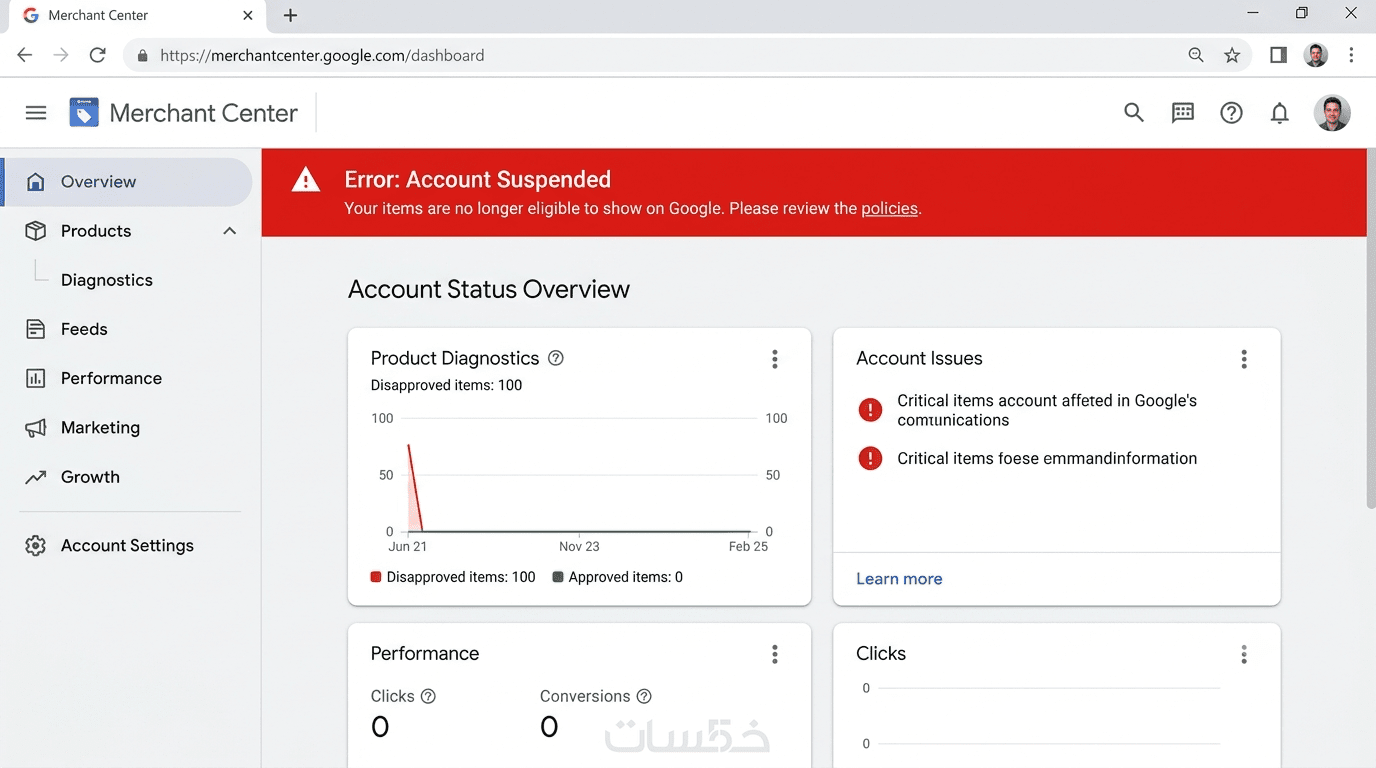Open the hamburger main menu
This screenshot has height=768, width=1376.
click(36, 113)
